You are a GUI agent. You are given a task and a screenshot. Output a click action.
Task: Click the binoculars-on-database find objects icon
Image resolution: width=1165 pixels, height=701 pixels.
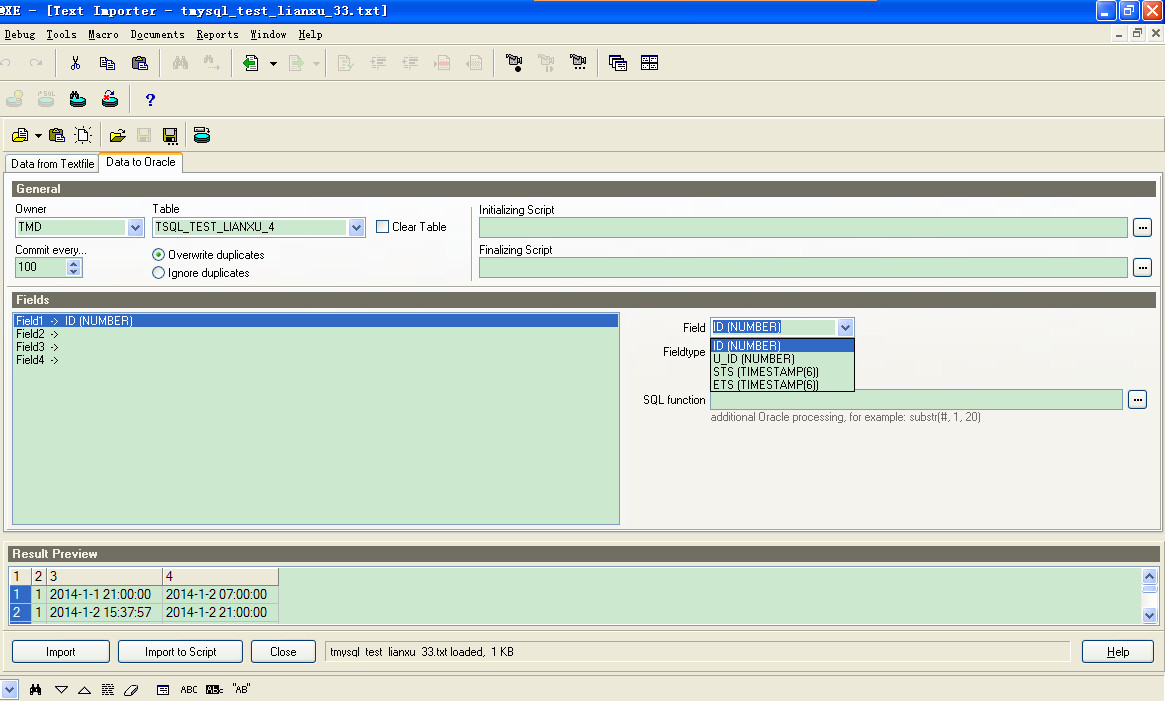pyautogui.click(x=78, y=99)
